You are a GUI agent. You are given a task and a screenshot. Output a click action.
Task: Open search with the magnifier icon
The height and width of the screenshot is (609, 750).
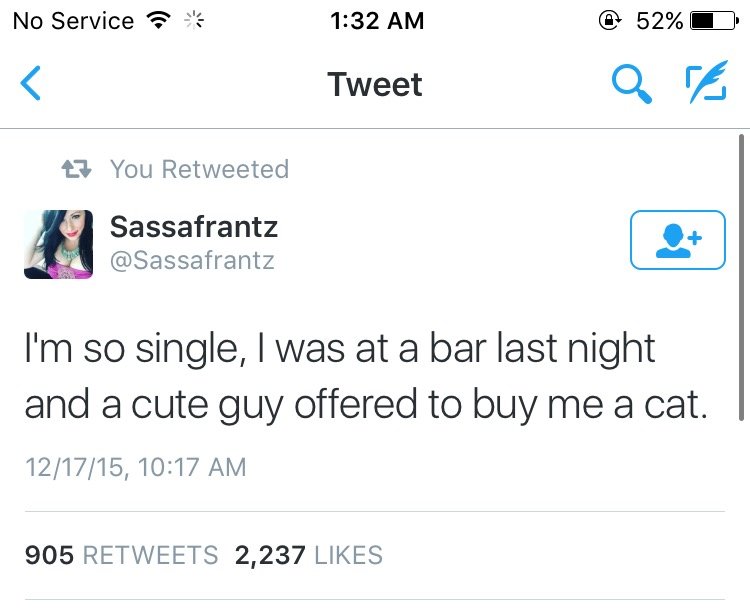click(632, 85)
